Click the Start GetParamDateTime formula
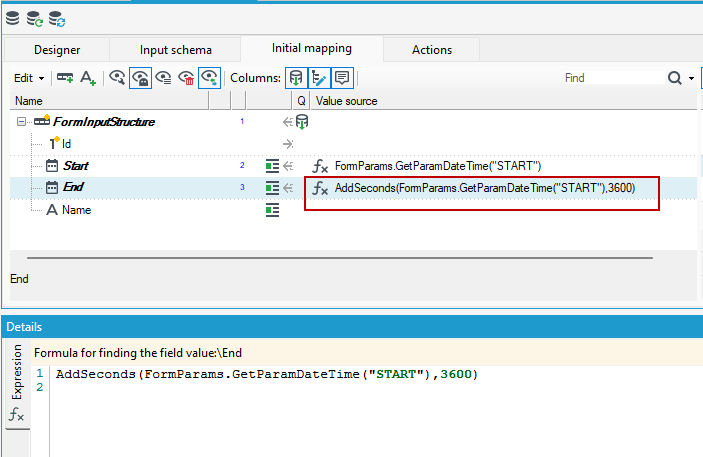 tap(438, 166)
